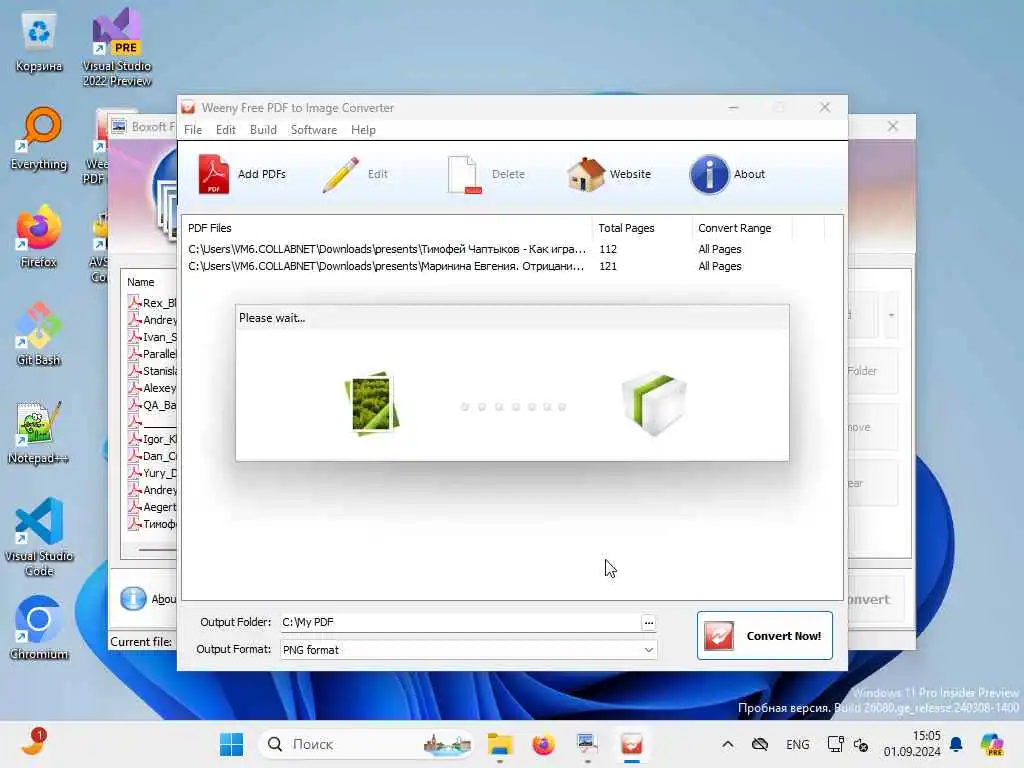Viewport: 1024px width, 768px height.
Task: Open Recycle Bin desktop icon
Action: click(x=39, y=42)
